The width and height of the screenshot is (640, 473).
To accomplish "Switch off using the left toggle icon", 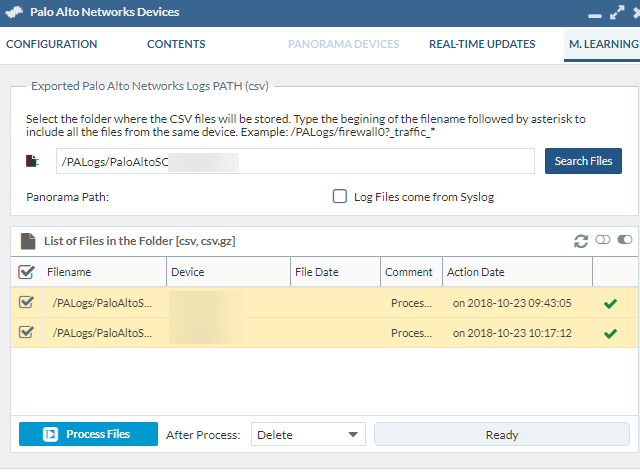I will tap(602, 241).
